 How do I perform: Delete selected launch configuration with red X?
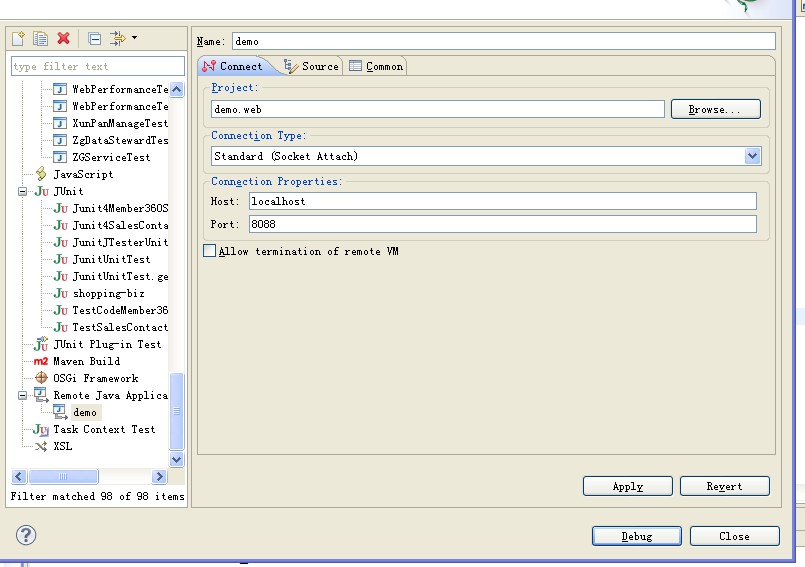pyautogui.click(x=64, y=39)
